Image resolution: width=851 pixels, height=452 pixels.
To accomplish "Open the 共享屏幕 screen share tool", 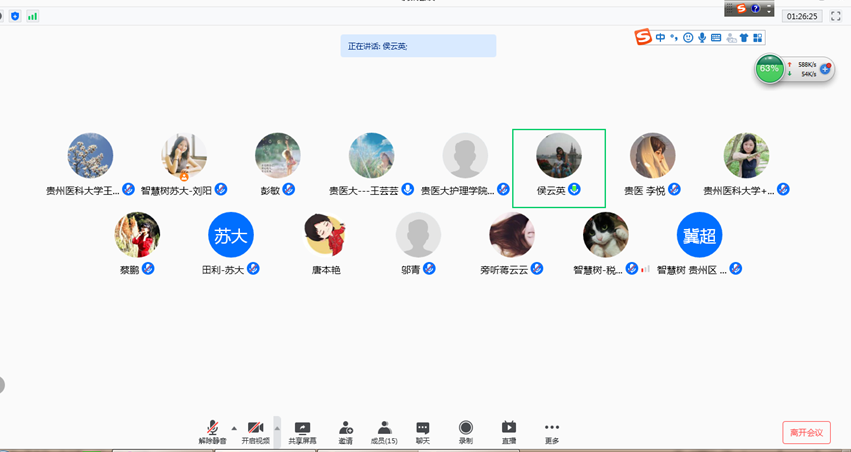I will (302, 432).
